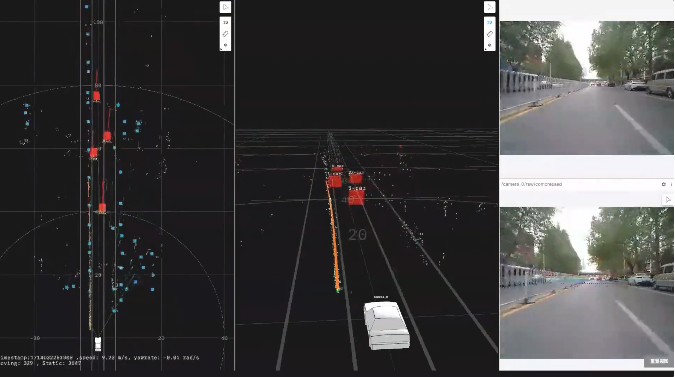This screenshot has height=377, width=675.
Task: Click the camera topic name in panel header
Action: pyautogui.click(x=531, y=184)
